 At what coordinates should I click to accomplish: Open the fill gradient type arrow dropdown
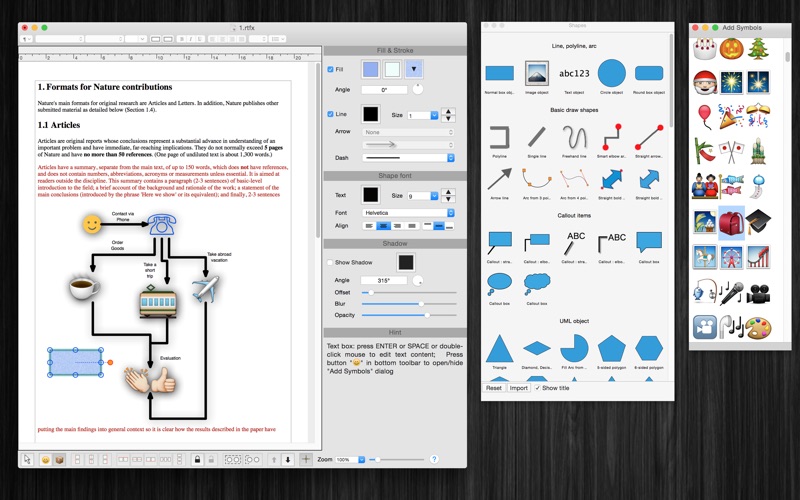click(414, 69)
